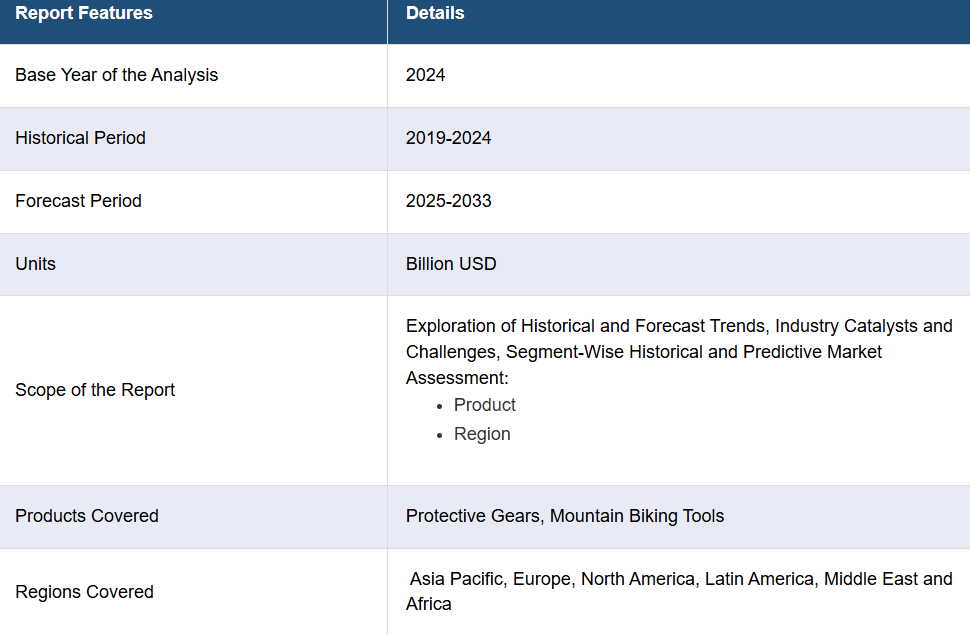This screenshot has height=635, width=970.
Task: Click the 2024 base year value
Action: pyautogui.click(x=425, y=75)
